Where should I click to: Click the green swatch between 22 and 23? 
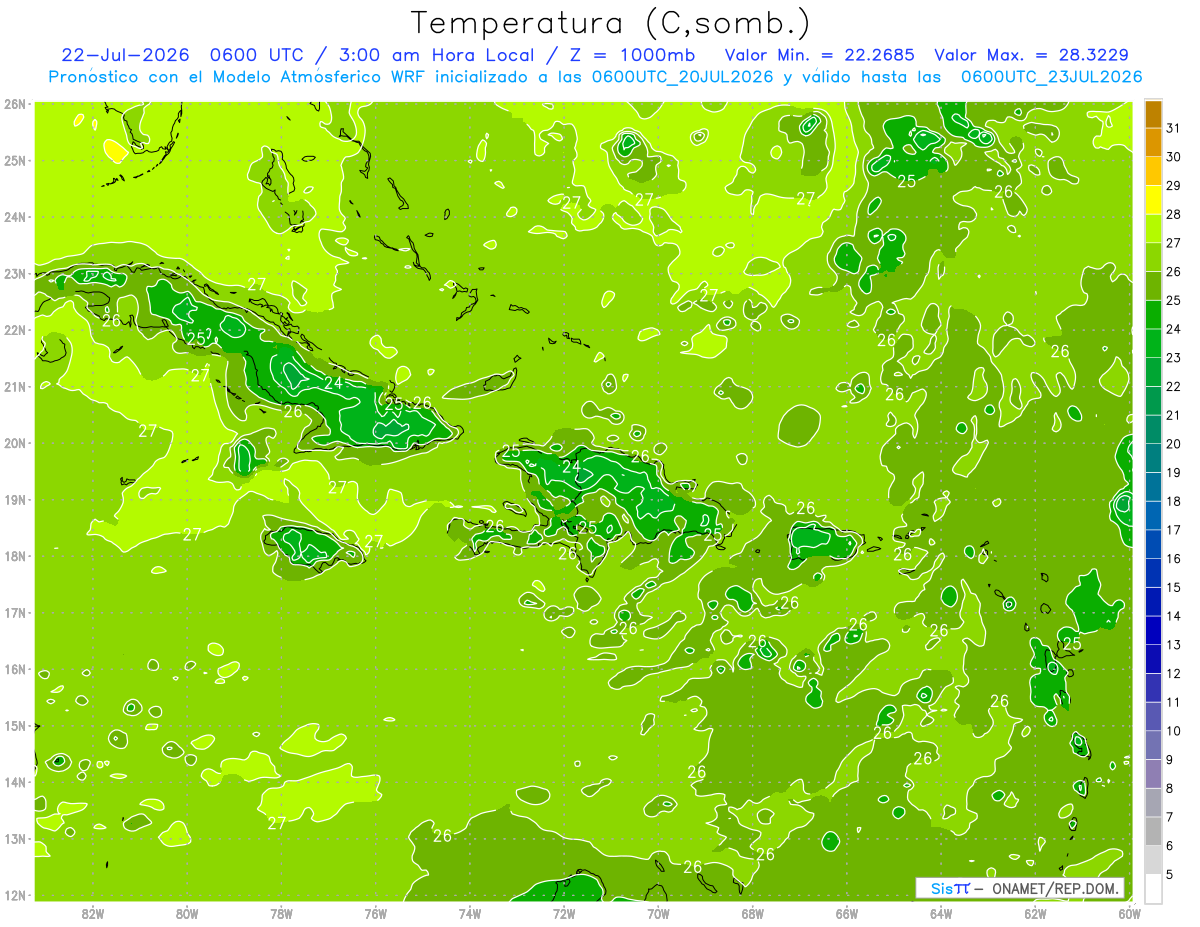(1153, 372)
